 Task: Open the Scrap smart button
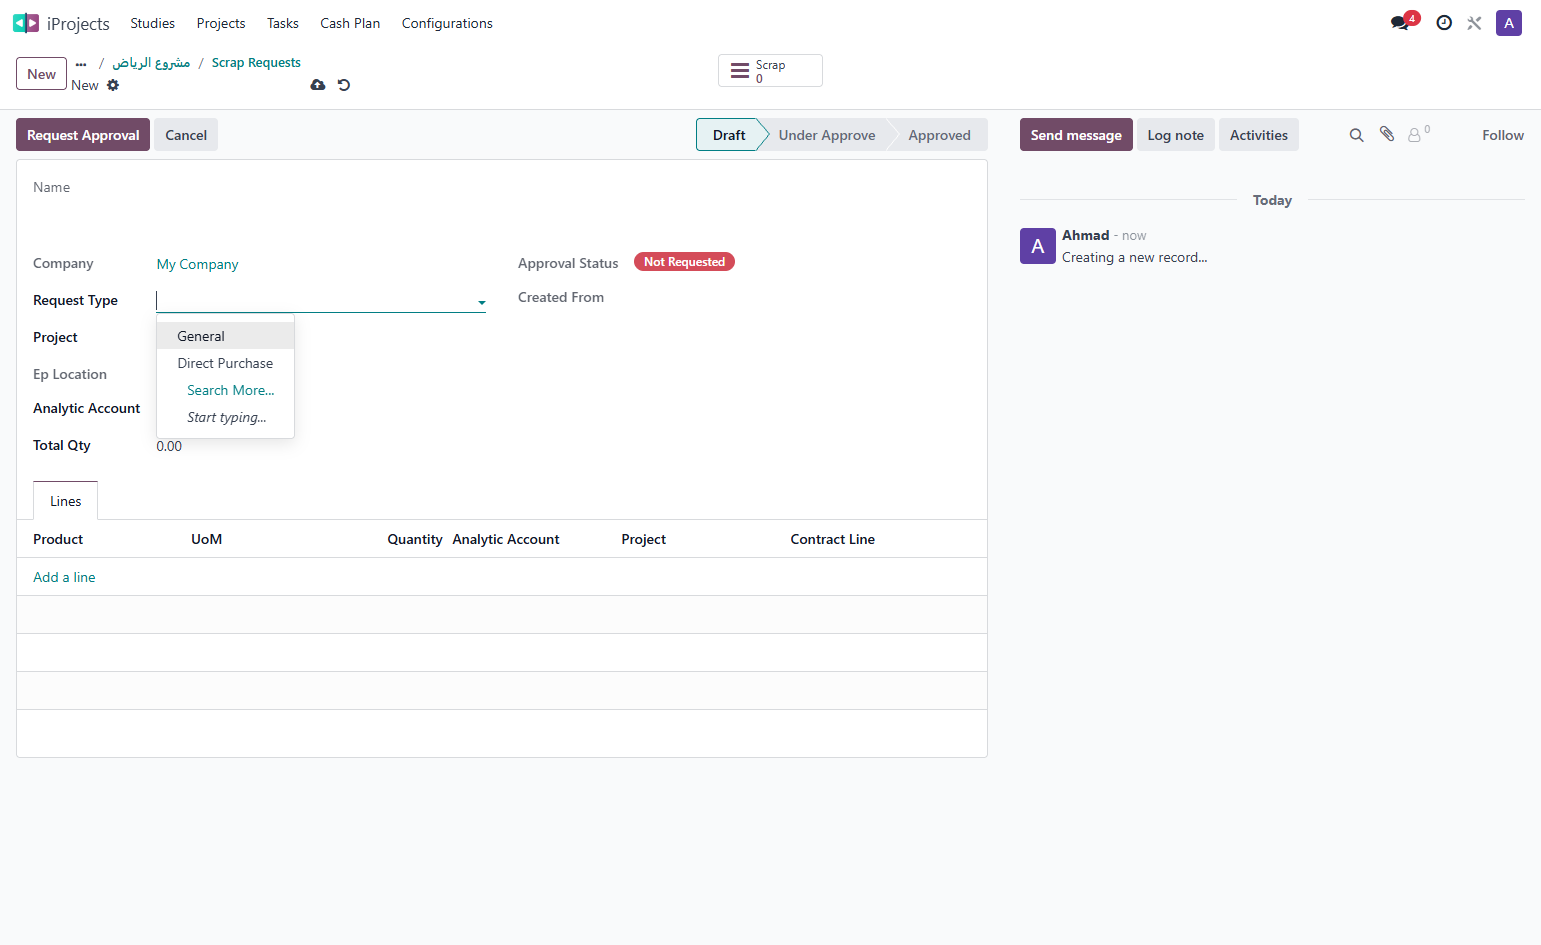[x=770, y=71]
